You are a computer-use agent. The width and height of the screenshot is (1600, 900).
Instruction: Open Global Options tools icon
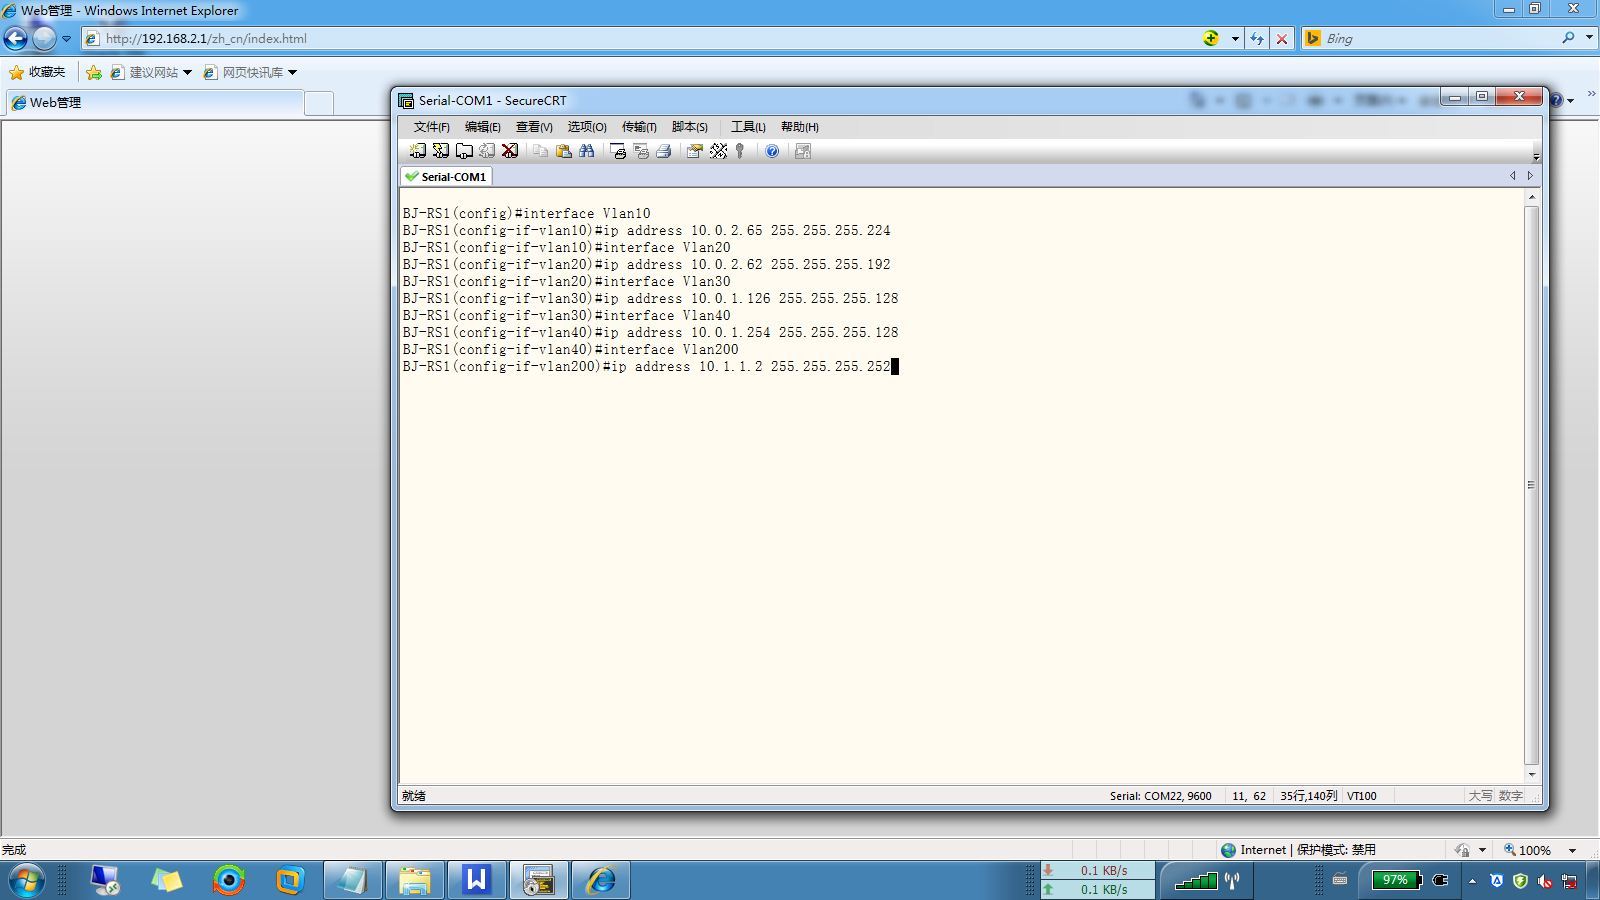click(x=718, y=151)
